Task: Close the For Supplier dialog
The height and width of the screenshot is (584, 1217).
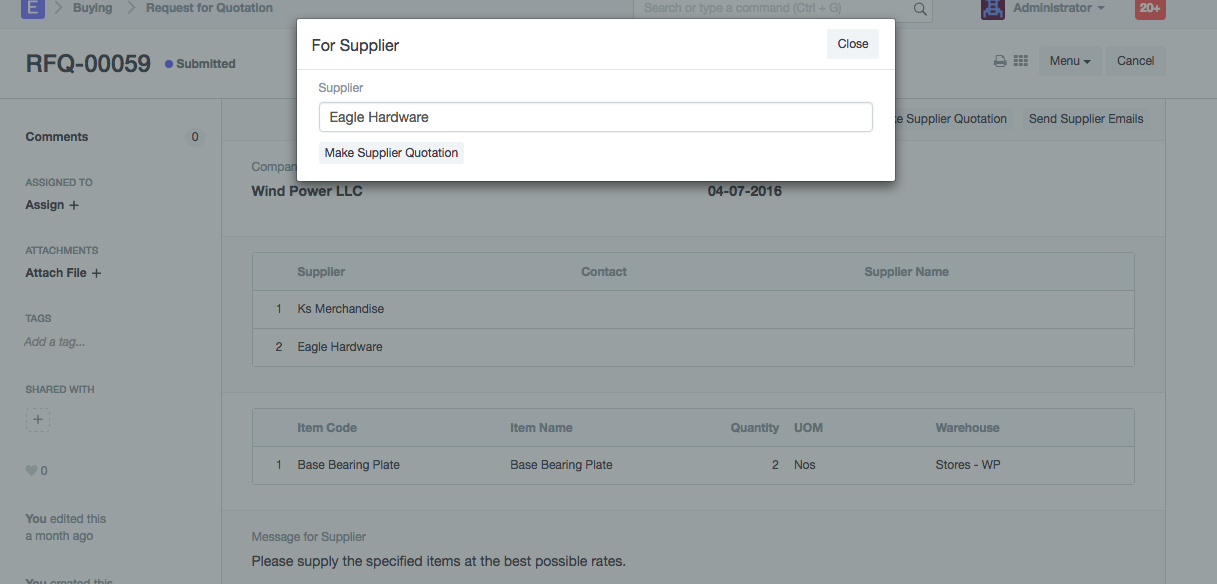Action: pos(852,44)
